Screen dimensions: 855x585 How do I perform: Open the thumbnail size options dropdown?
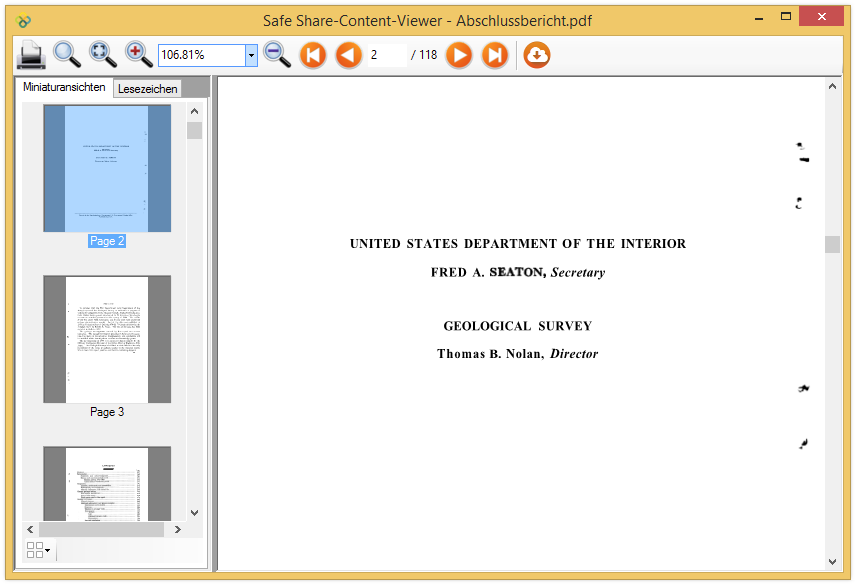[x=39, y=550]
